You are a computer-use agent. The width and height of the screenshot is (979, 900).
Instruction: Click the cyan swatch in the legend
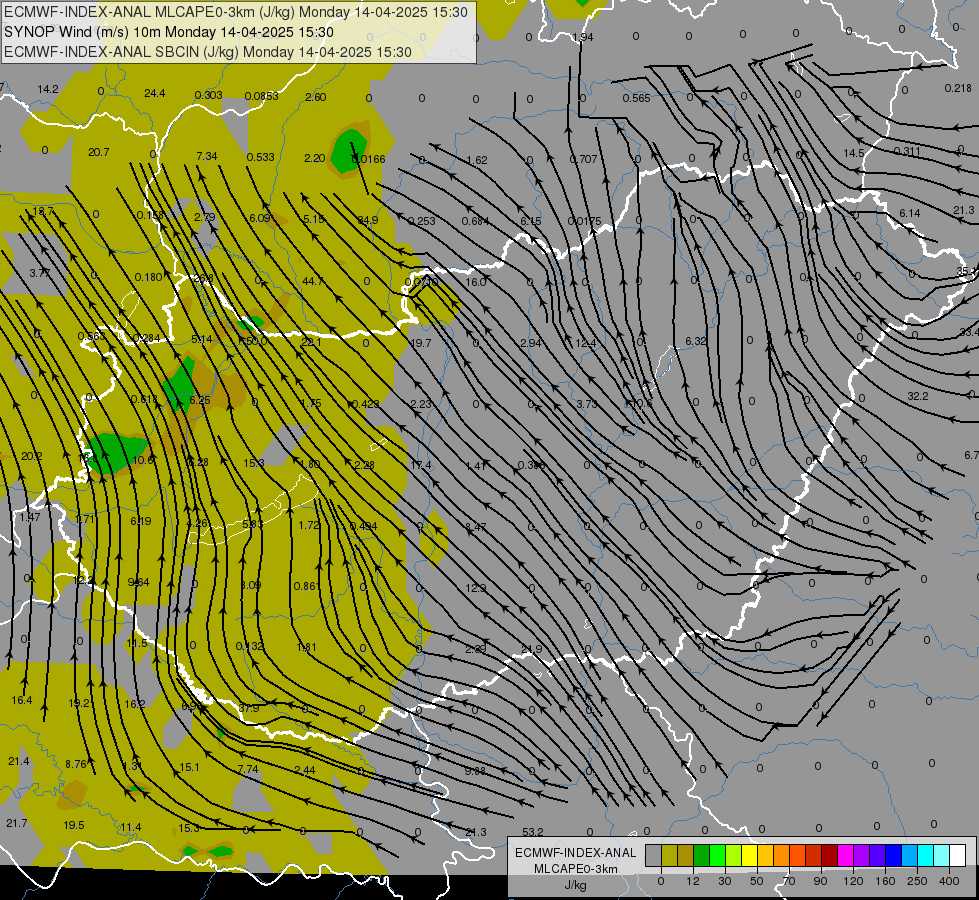926,855
